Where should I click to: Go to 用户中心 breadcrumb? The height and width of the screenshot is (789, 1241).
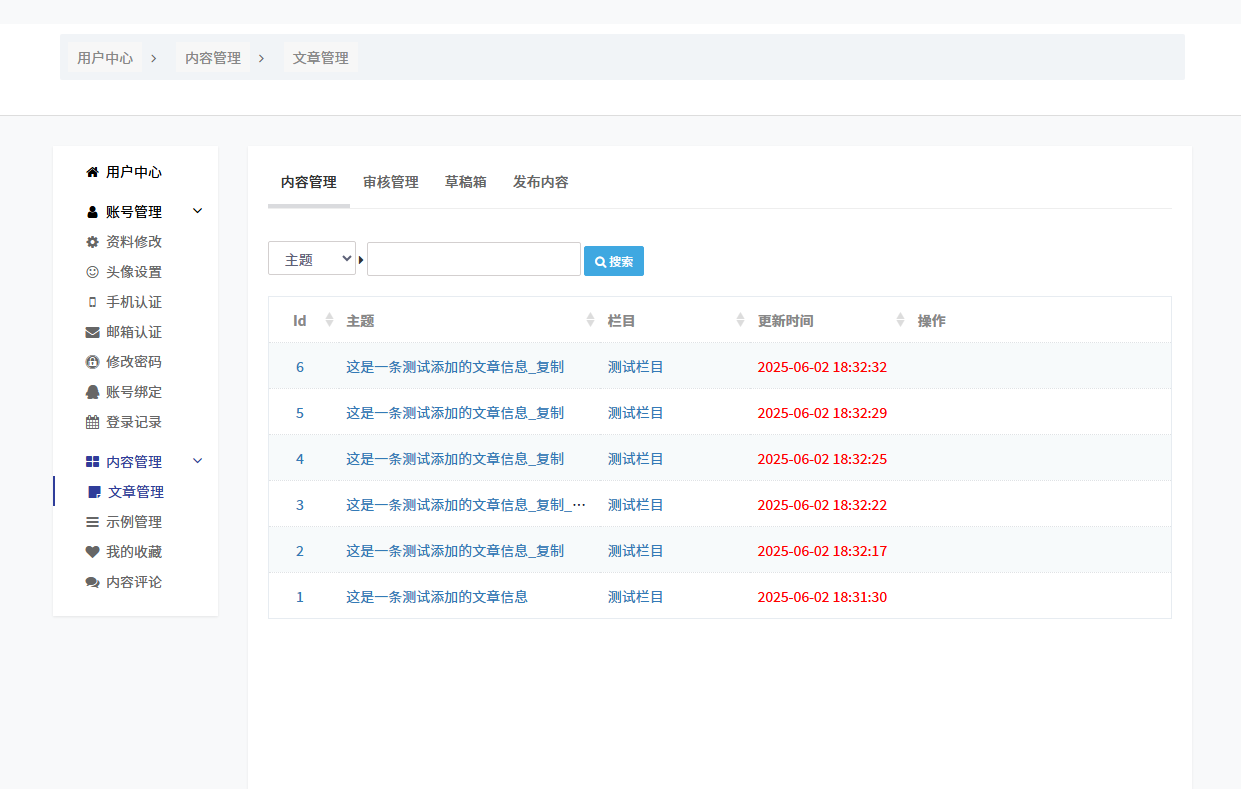coord(105,58)
